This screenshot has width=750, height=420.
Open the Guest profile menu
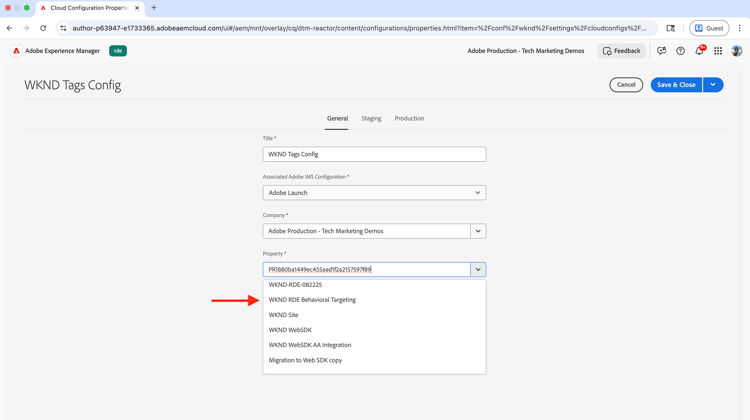709,28
